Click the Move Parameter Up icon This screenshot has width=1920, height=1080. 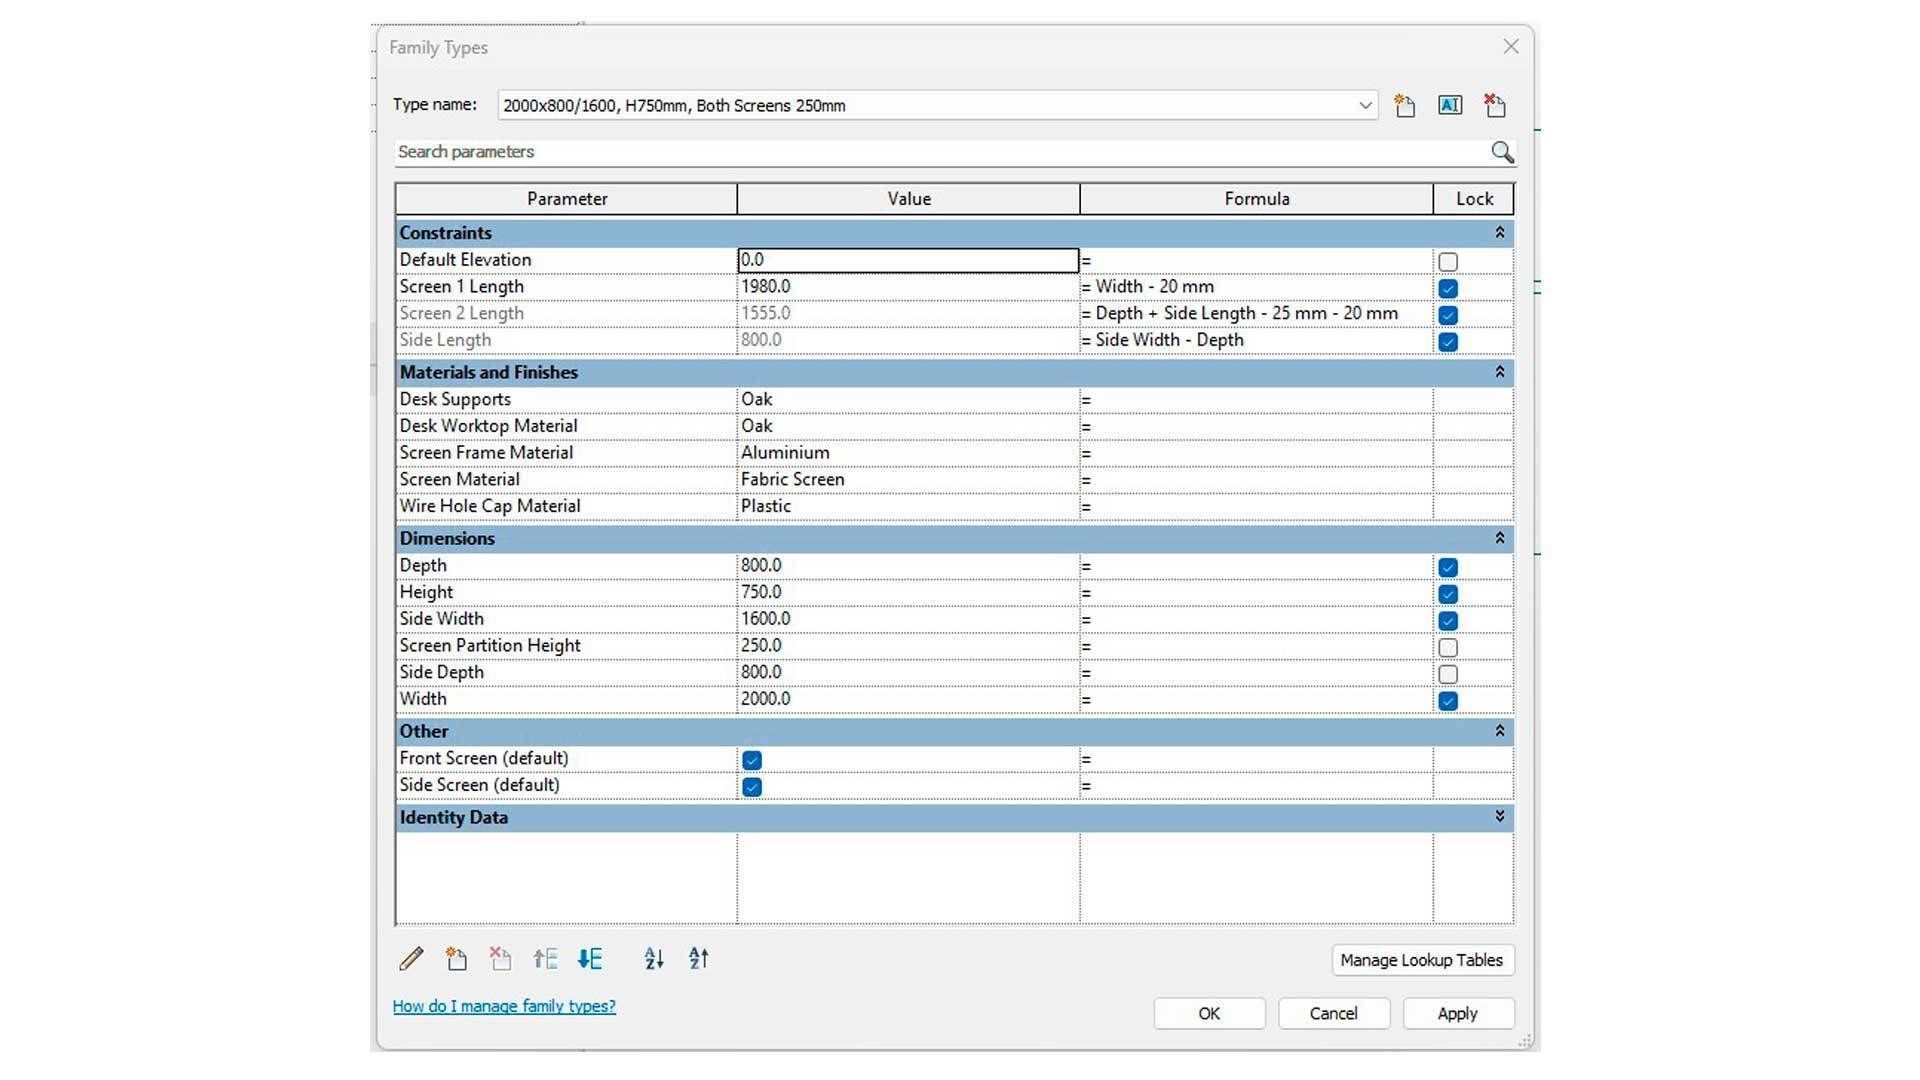tap(545, 959)
